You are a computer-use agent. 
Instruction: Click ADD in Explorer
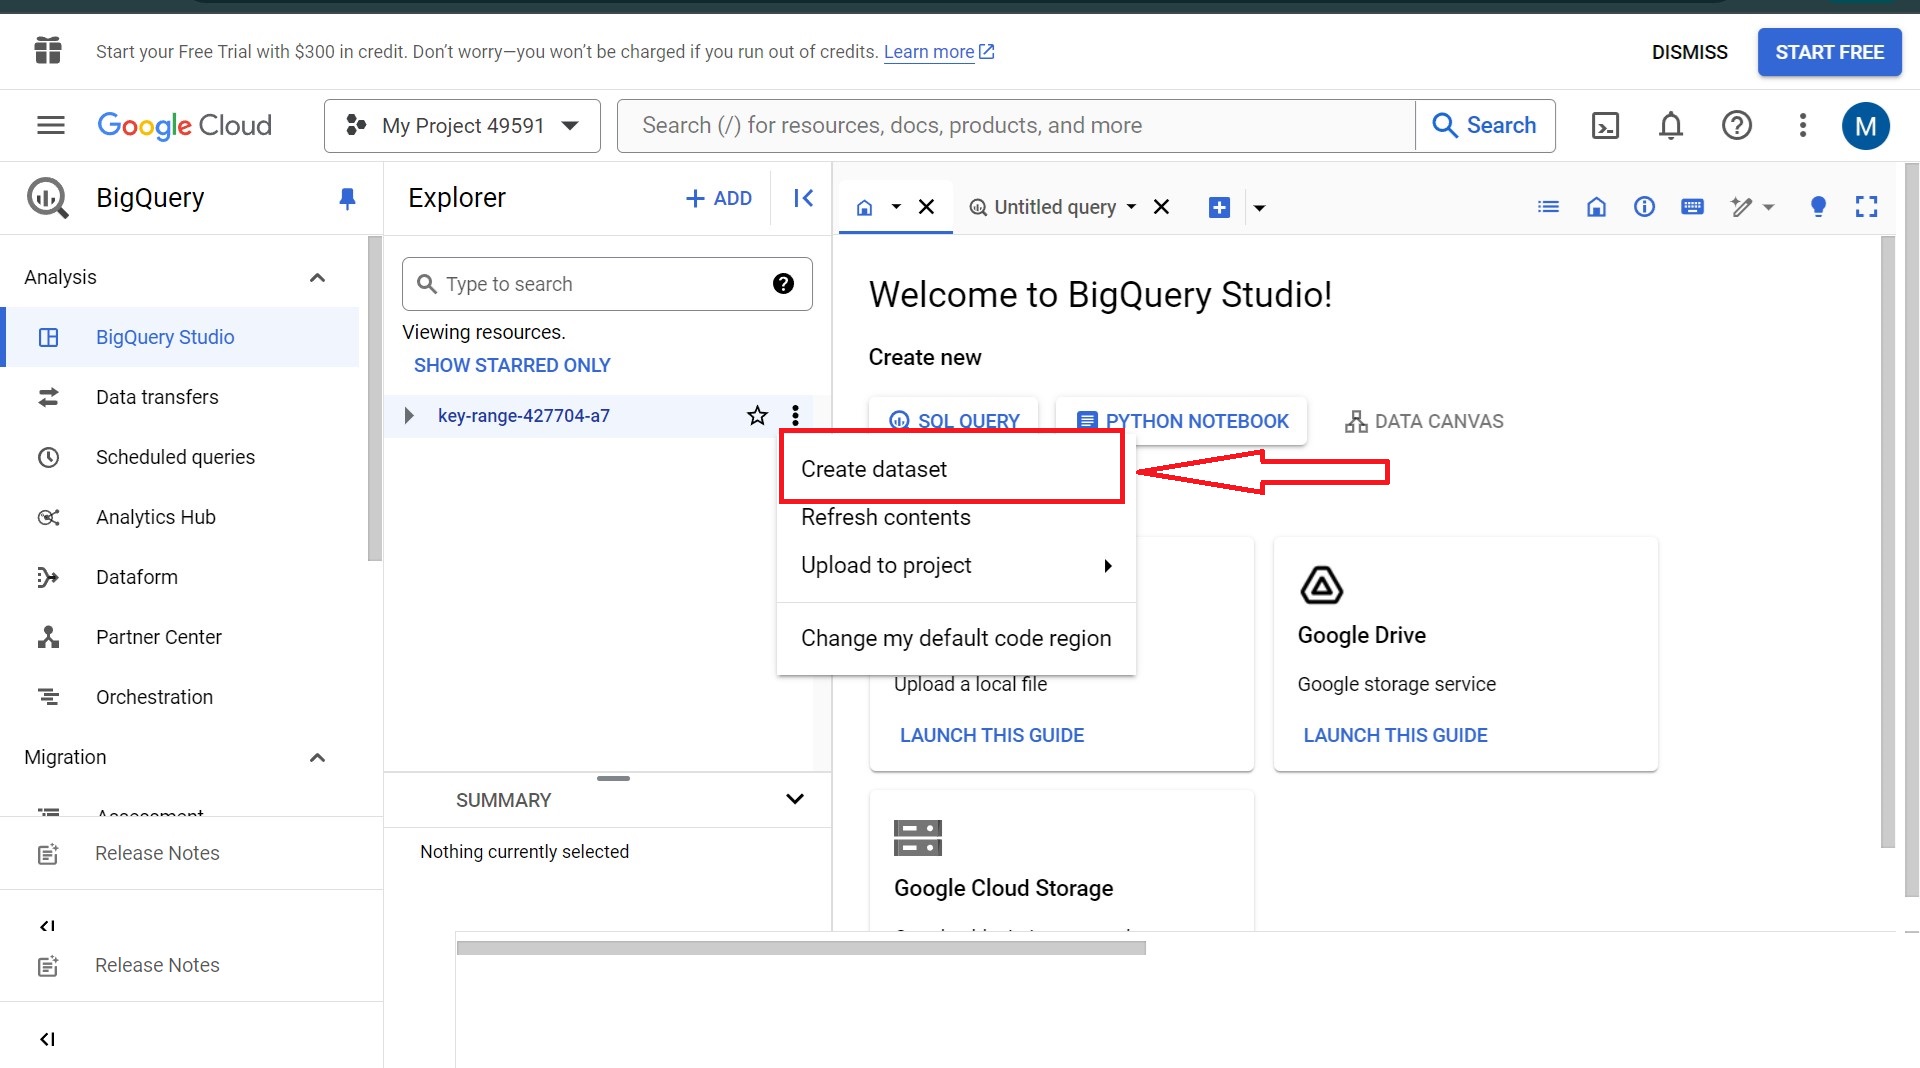click(718, 198)
